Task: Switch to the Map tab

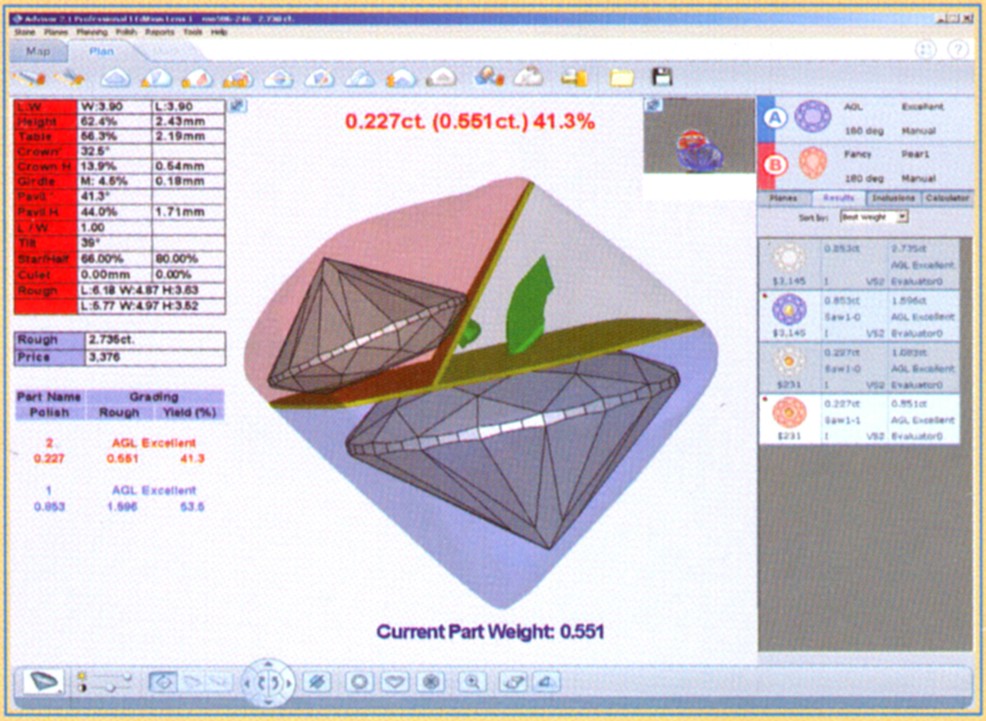Action: [39, 51]
